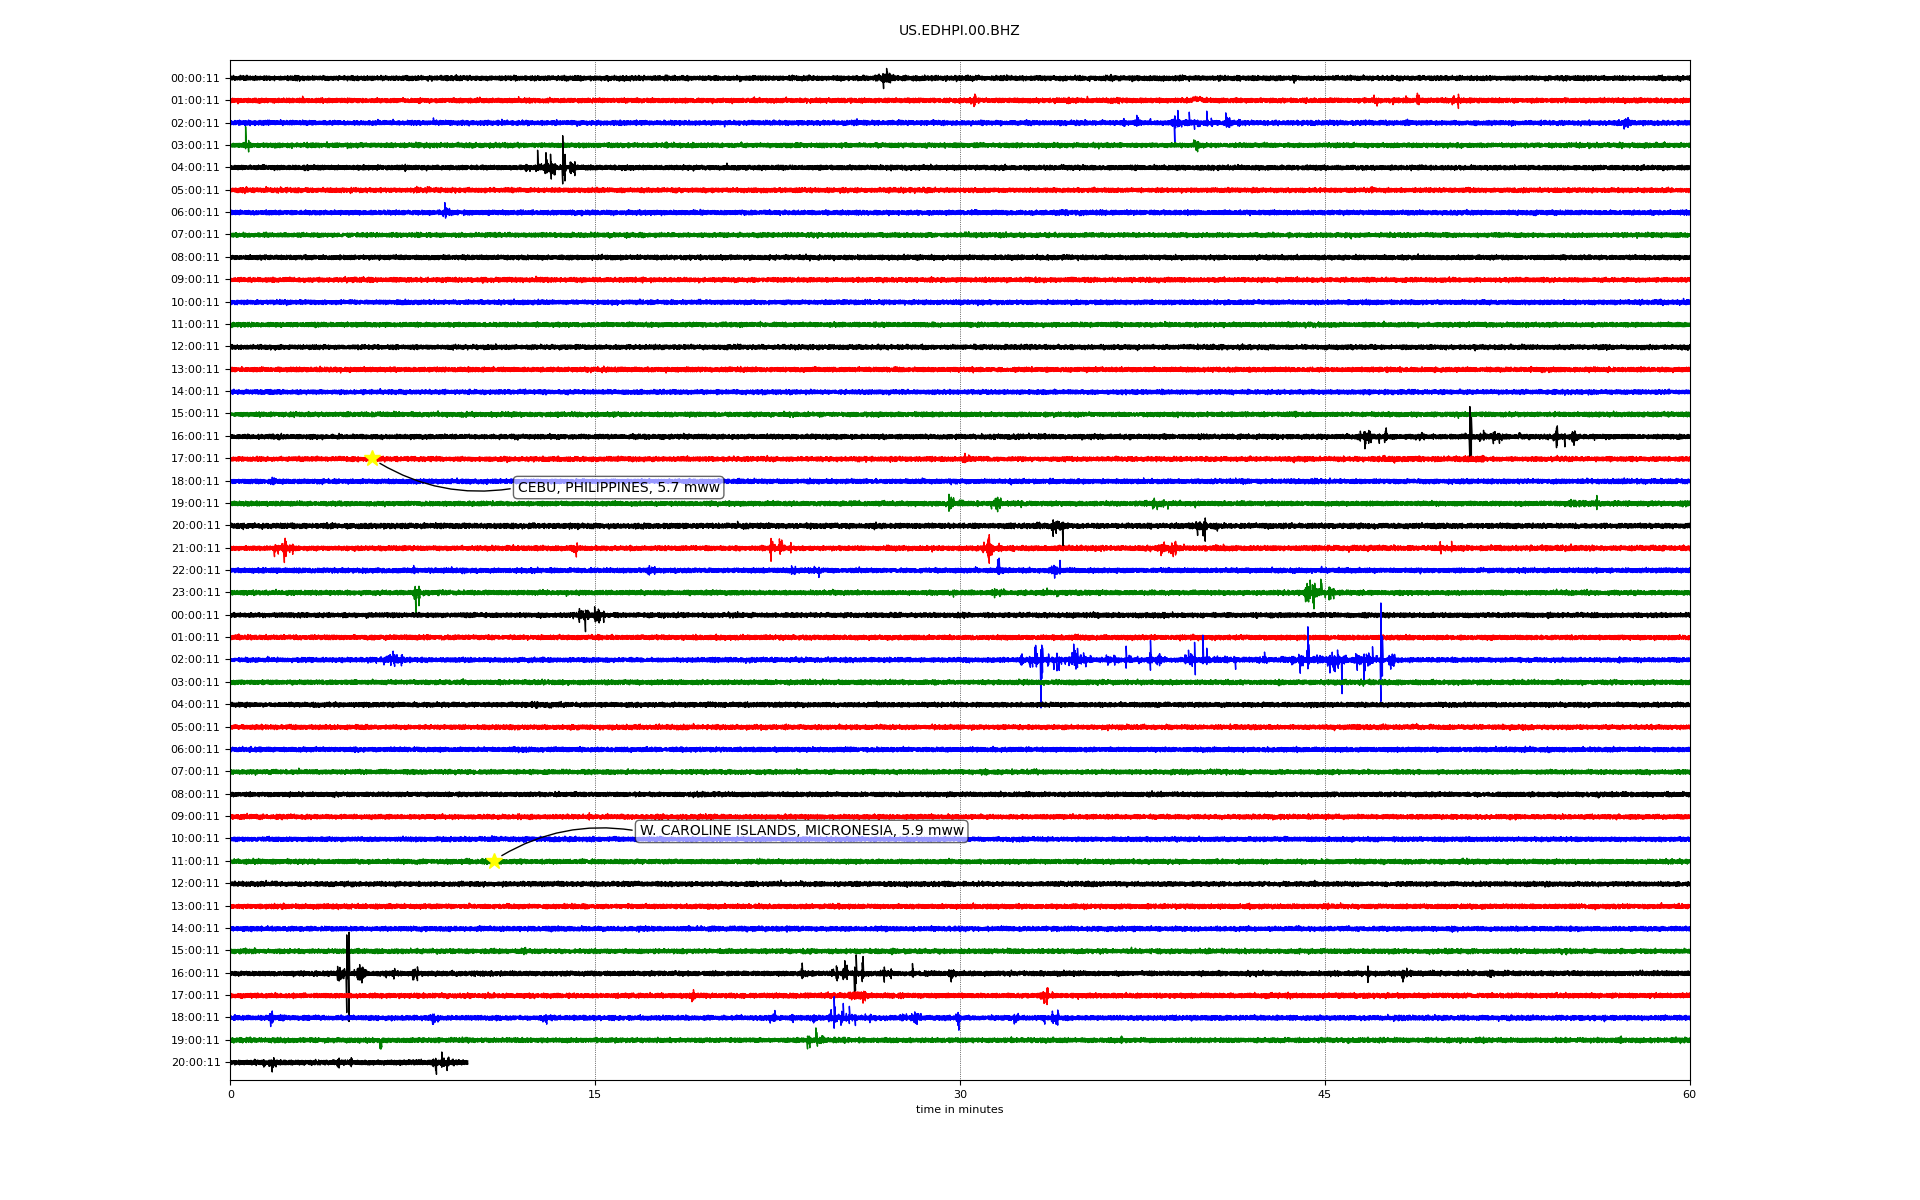Click the W. Caroline Islands star marker
1920x1200 pixels.
pyautogui.click(x=494, y=861)
